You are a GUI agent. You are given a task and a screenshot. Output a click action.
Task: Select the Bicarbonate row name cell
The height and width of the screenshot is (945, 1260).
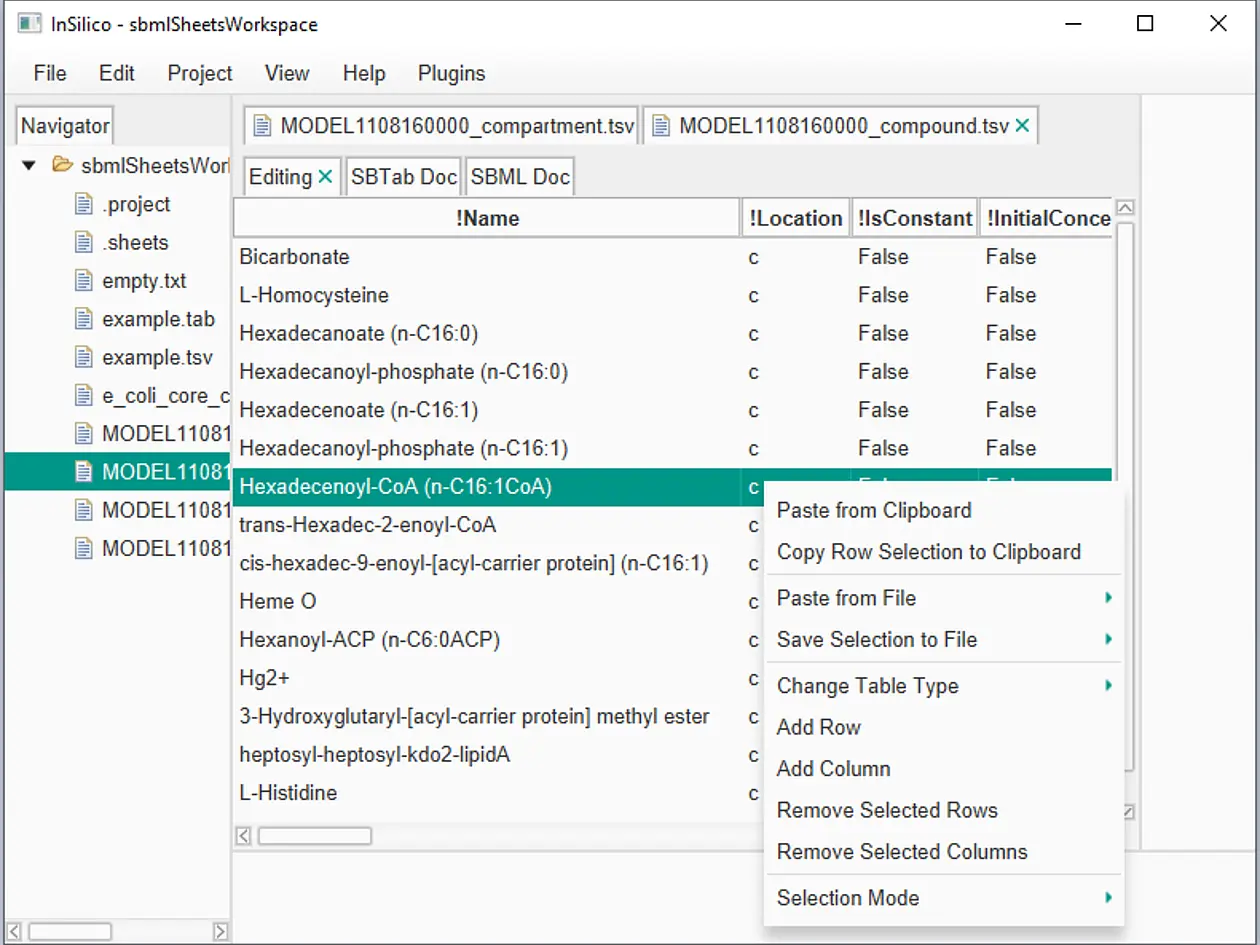[486, 257]
